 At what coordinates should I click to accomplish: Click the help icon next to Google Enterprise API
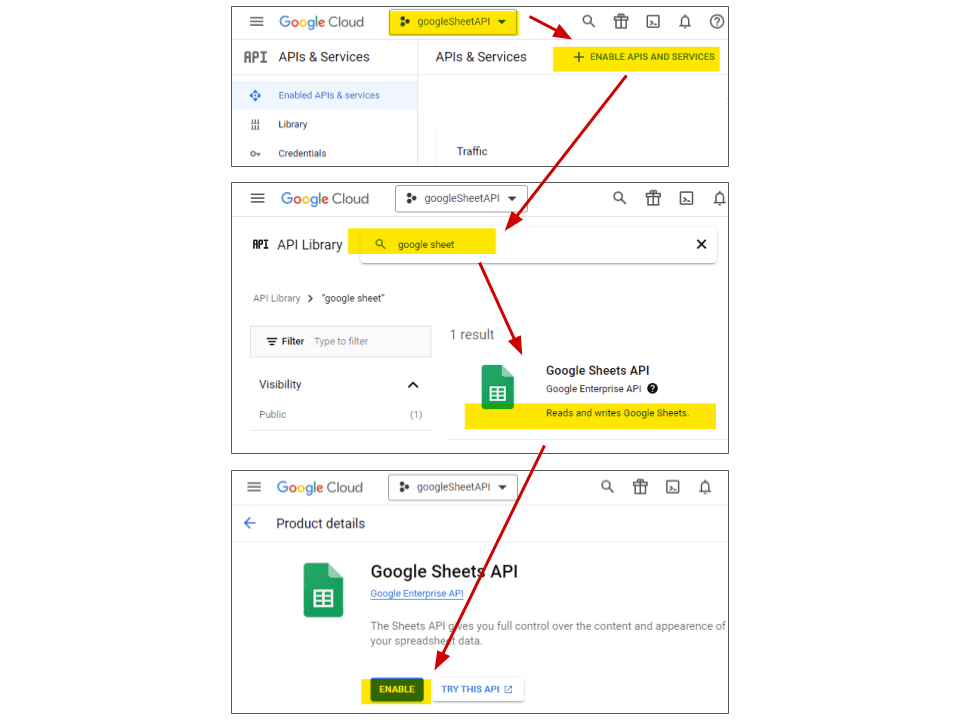click(653, 388)
